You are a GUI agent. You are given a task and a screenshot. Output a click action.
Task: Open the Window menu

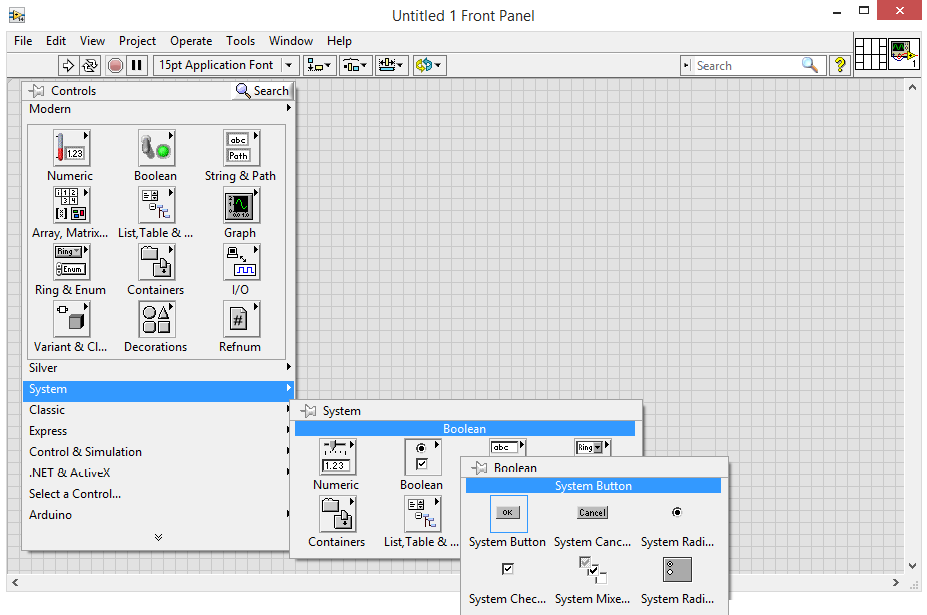[x=291, y=41]
